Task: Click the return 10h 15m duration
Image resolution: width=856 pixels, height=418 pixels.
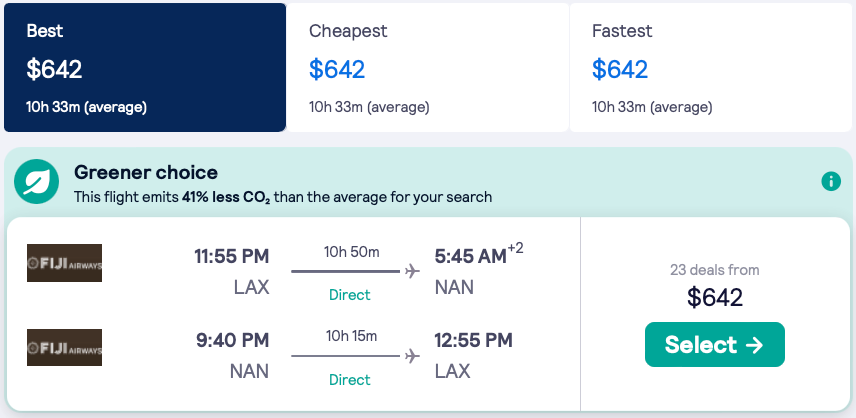Action: (x=351, y=336)
